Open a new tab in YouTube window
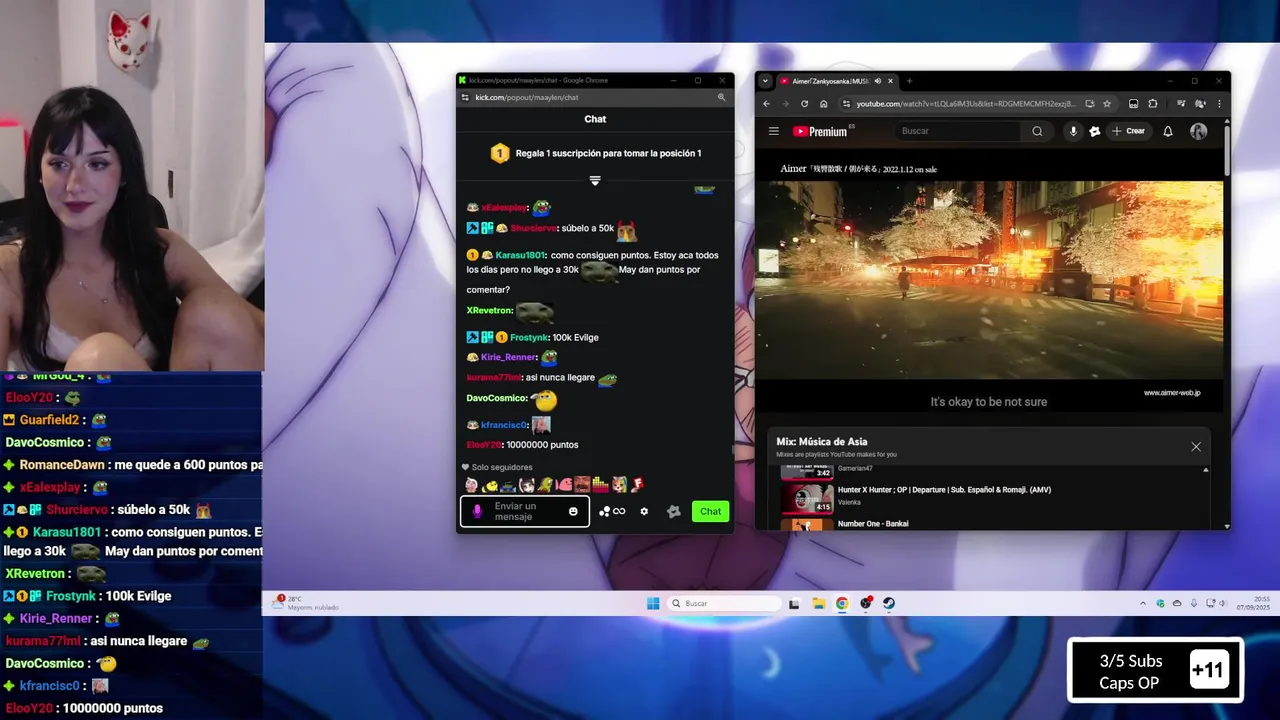 (909, 81)
